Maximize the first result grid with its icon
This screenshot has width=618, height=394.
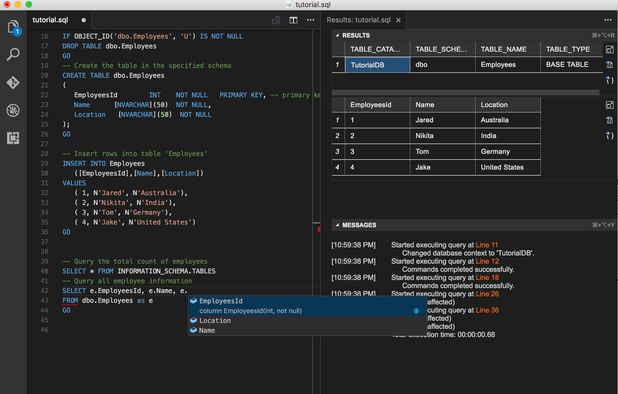pos(609,50)
